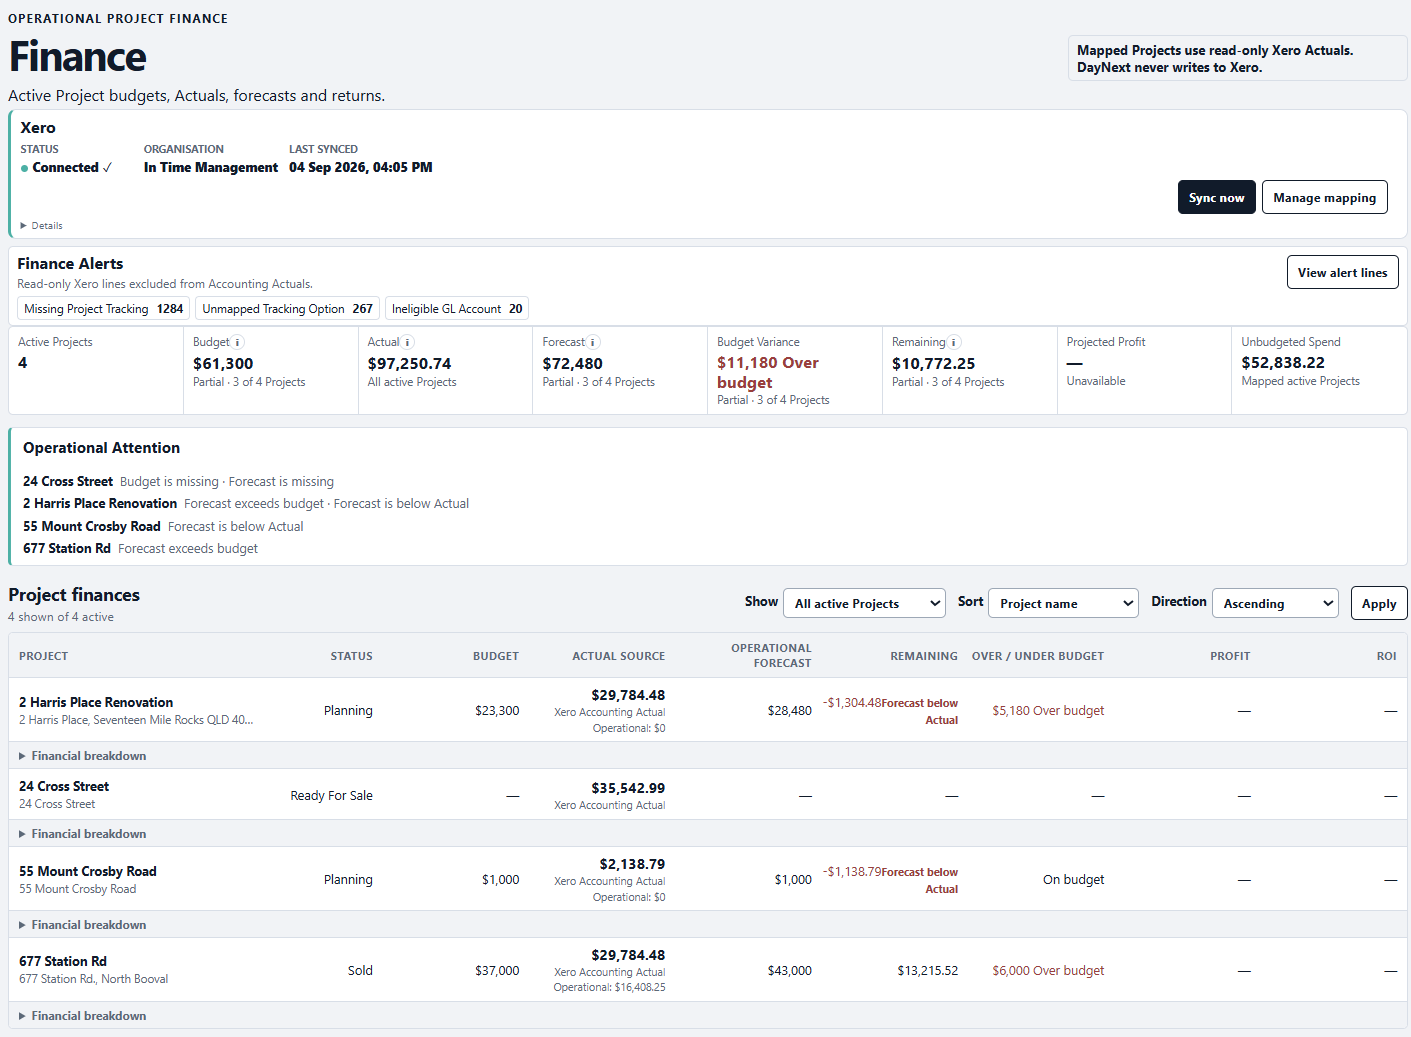Expand the Xero Details section
1411x1037 pixels.
[x=42, y=226]
